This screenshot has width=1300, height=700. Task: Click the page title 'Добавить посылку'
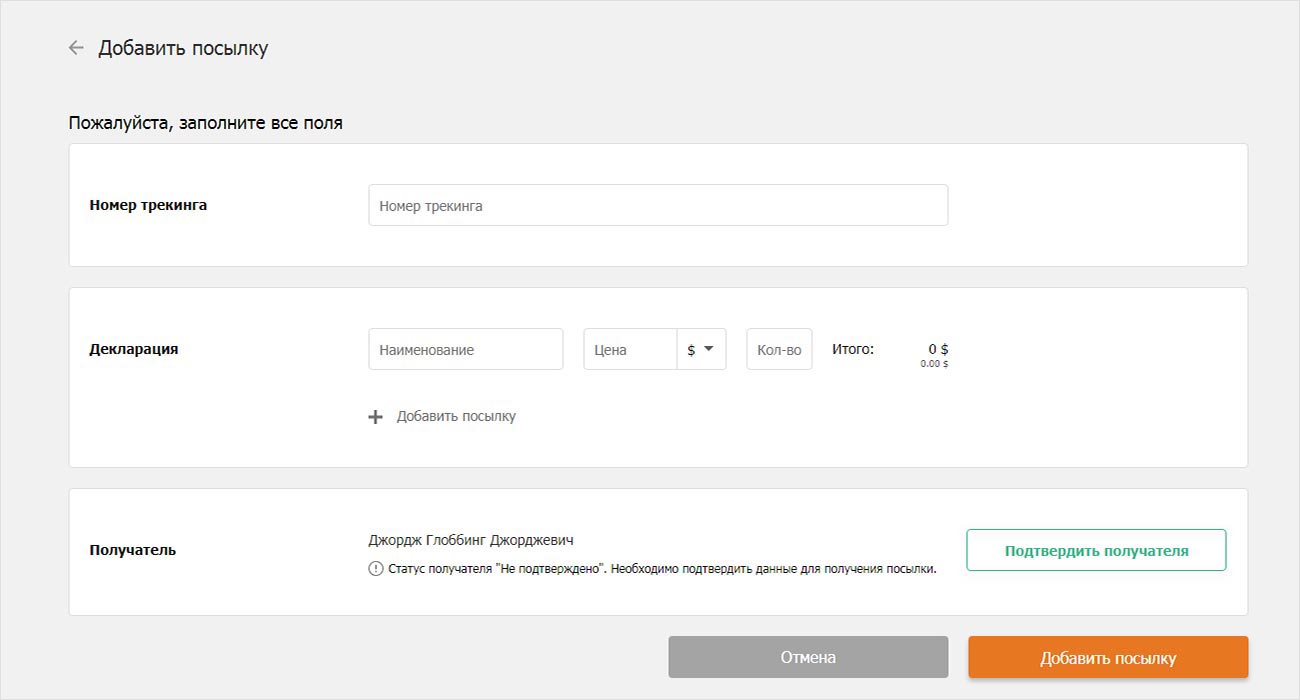pyautogui.click(x=183, y=48)
